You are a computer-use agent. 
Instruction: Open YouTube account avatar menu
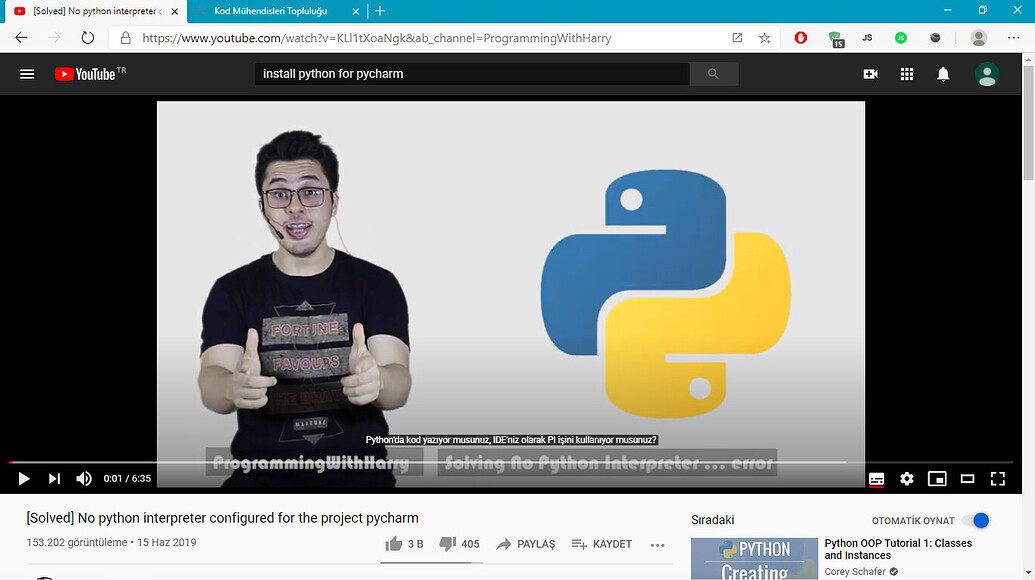pyautogui.click(x=986, y=73)
